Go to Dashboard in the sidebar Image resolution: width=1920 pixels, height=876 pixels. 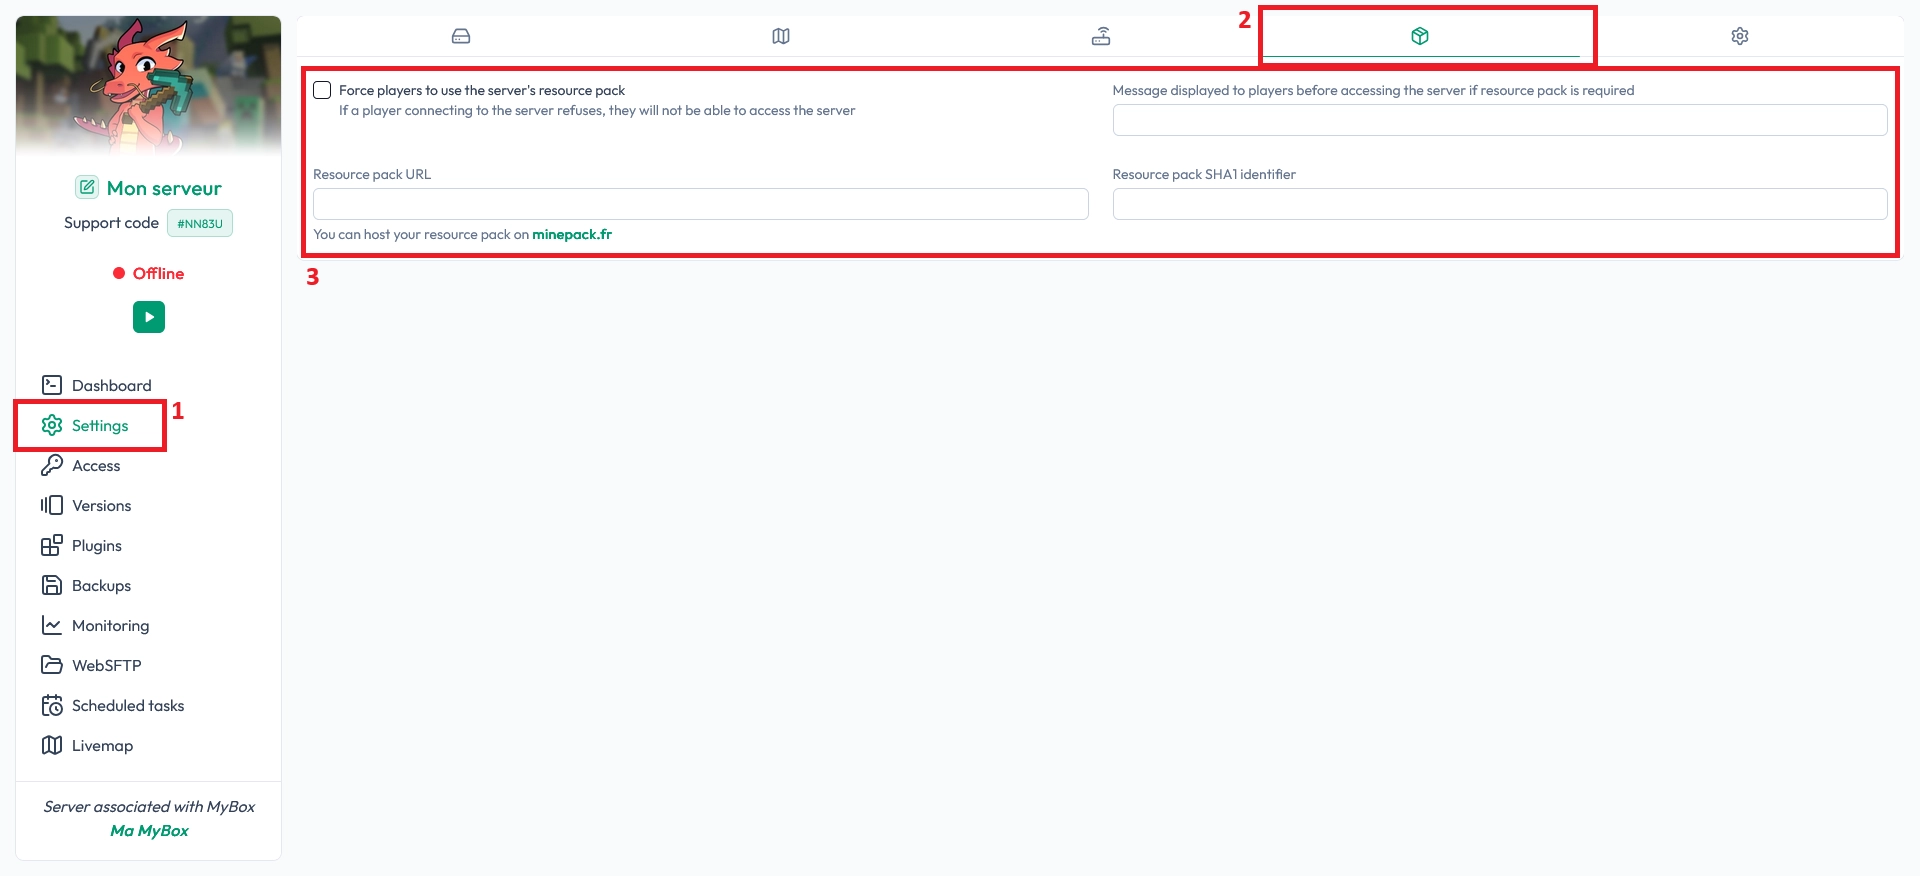tap(111, 385)
